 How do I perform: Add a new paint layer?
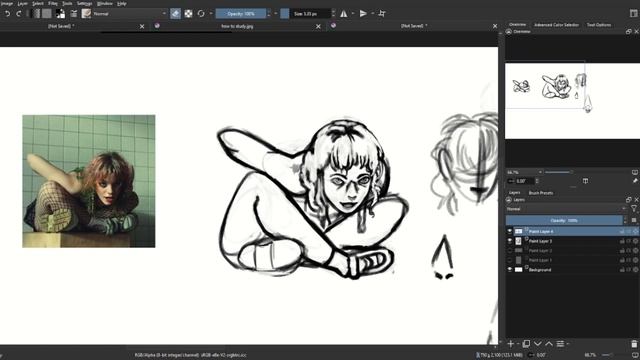click(511, 344)
